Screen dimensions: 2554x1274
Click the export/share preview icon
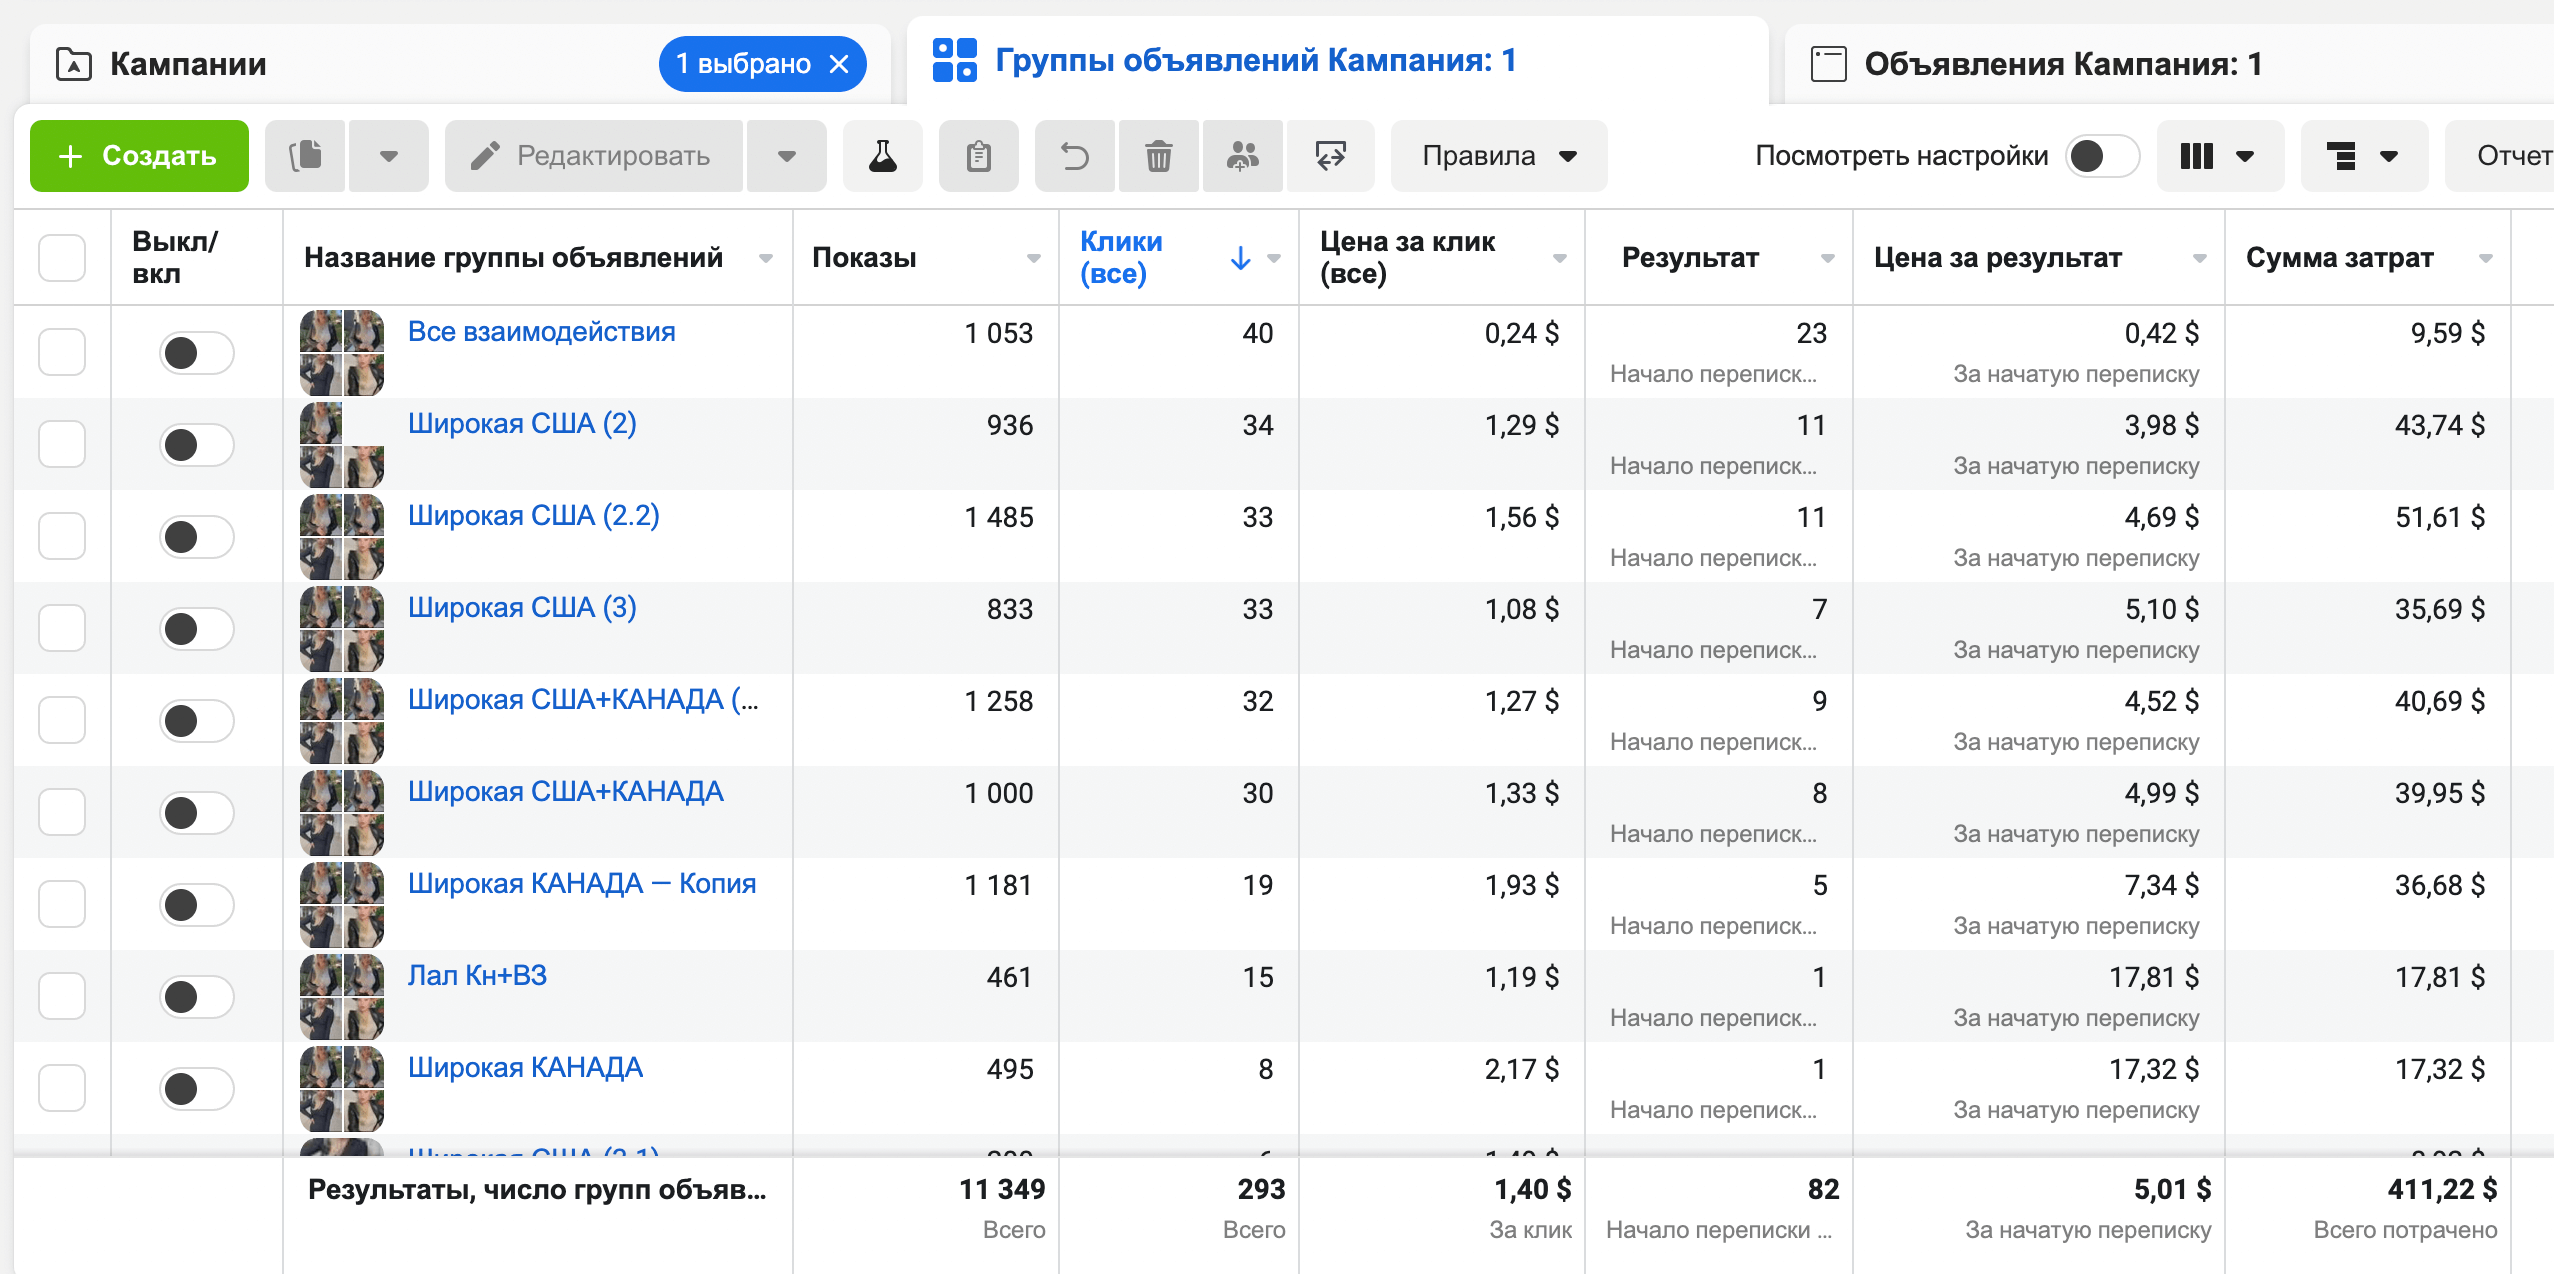tap(1330, 156)
